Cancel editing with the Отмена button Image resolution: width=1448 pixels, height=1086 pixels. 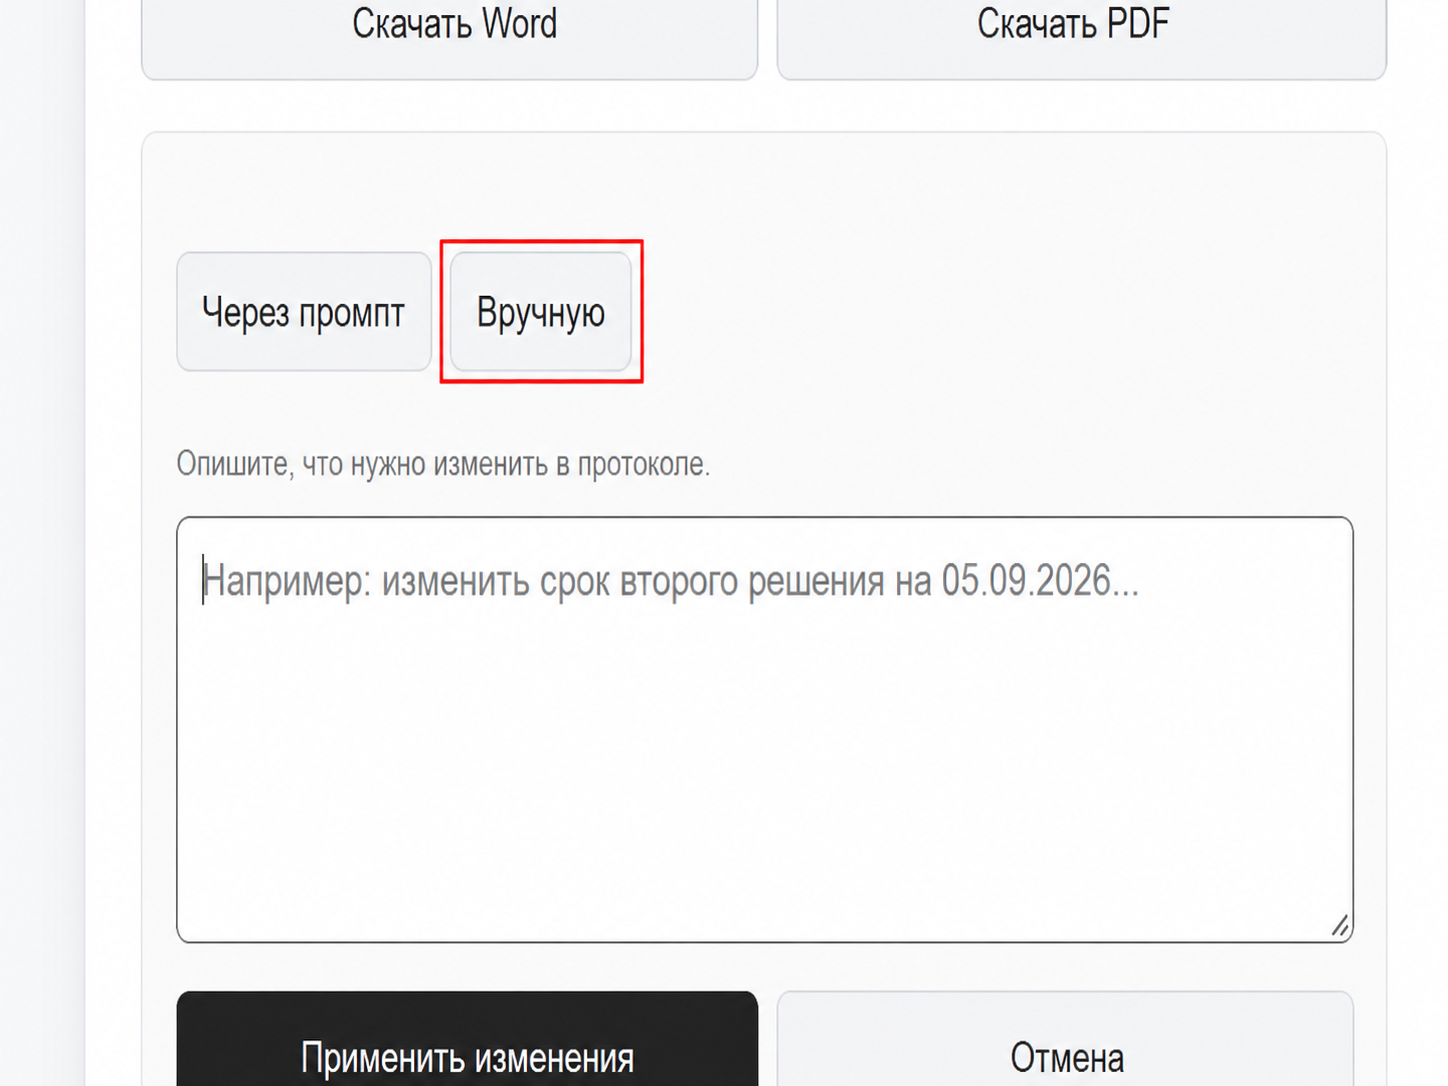1065,1040
